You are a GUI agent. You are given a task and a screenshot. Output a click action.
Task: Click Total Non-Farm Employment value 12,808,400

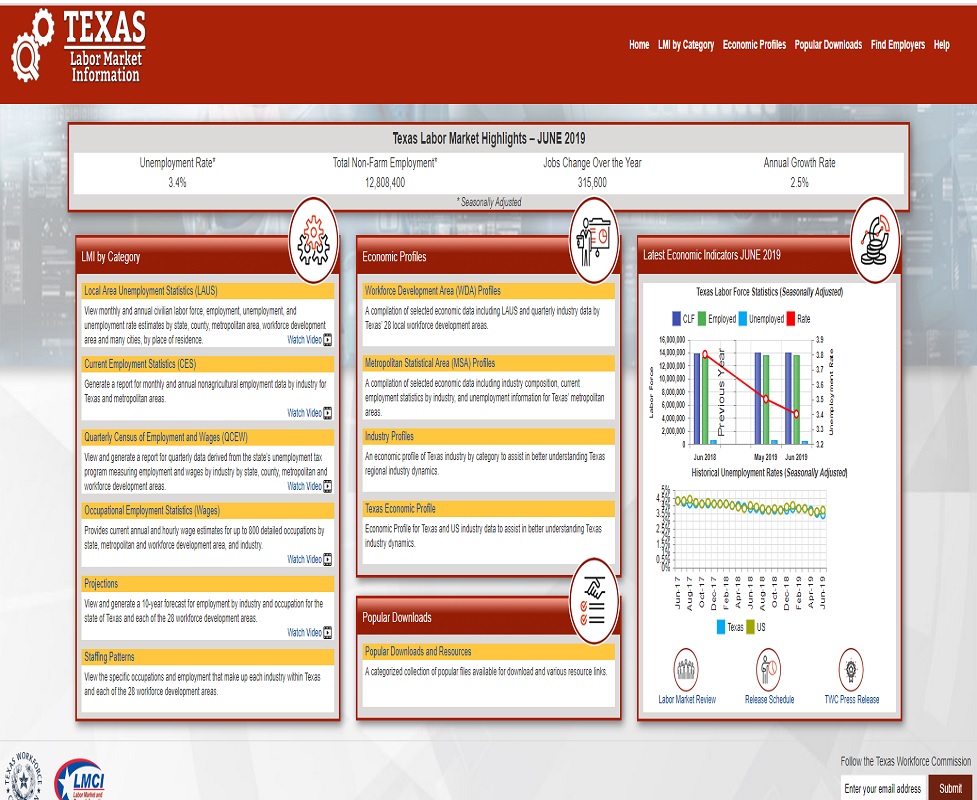tap(384, 183)
